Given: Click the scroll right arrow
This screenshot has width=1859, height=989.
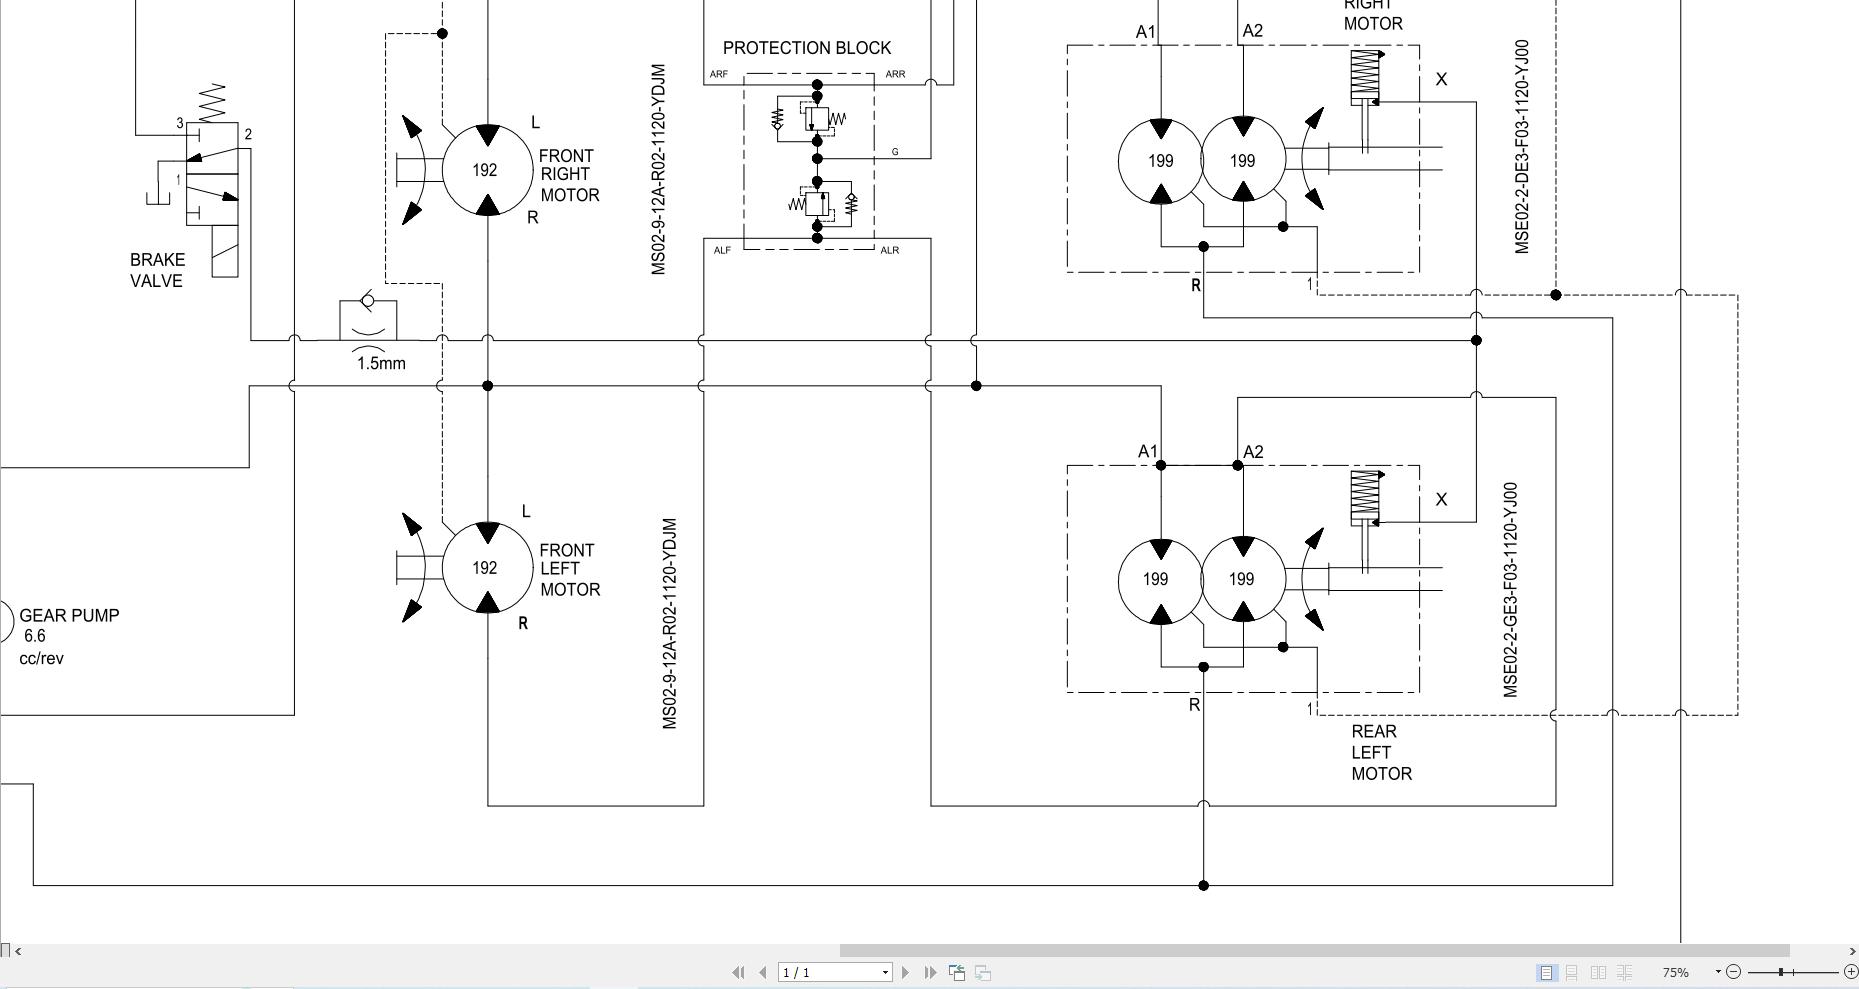Looking at the screenshot, I should pos(1851,951).
